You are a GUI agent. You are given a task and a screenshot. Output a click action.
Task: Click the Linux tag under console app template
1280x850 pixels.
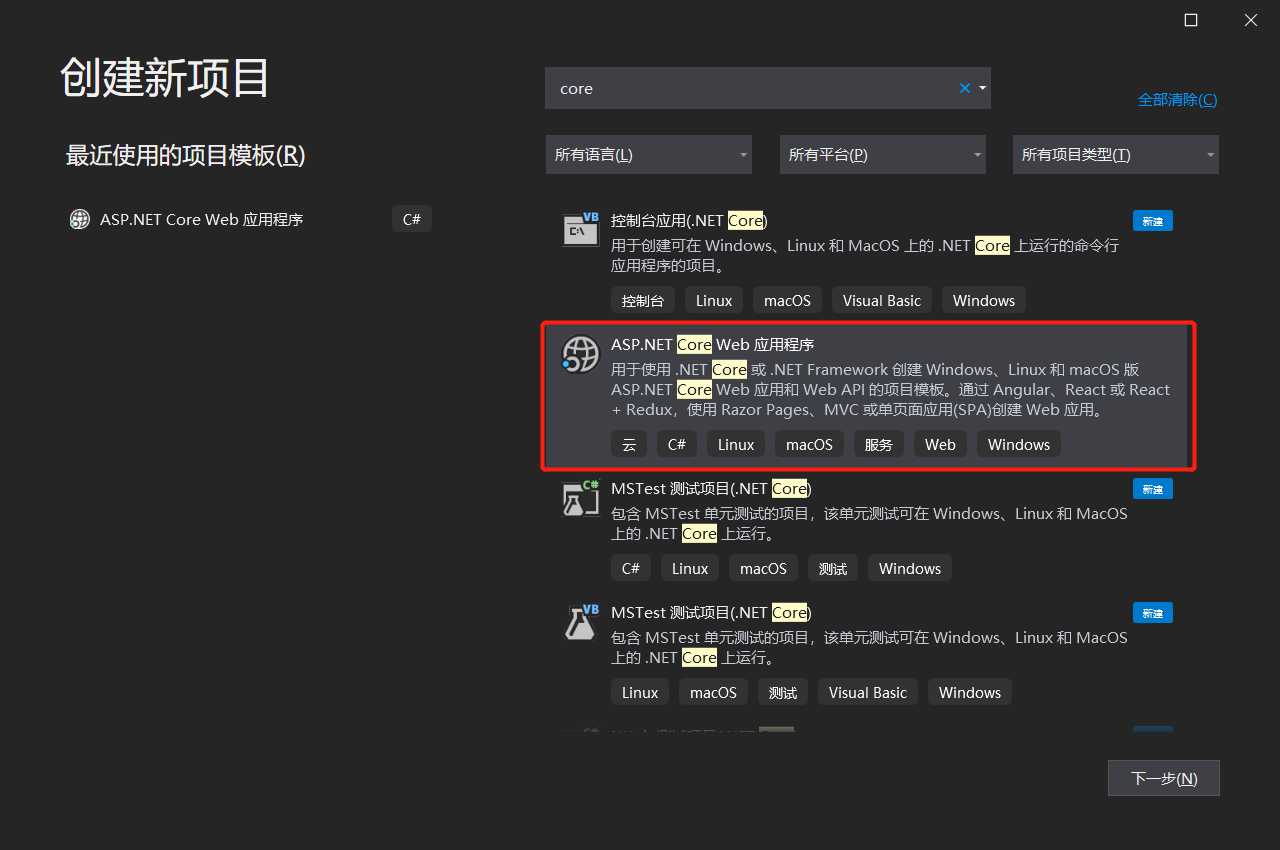(714, 301)
